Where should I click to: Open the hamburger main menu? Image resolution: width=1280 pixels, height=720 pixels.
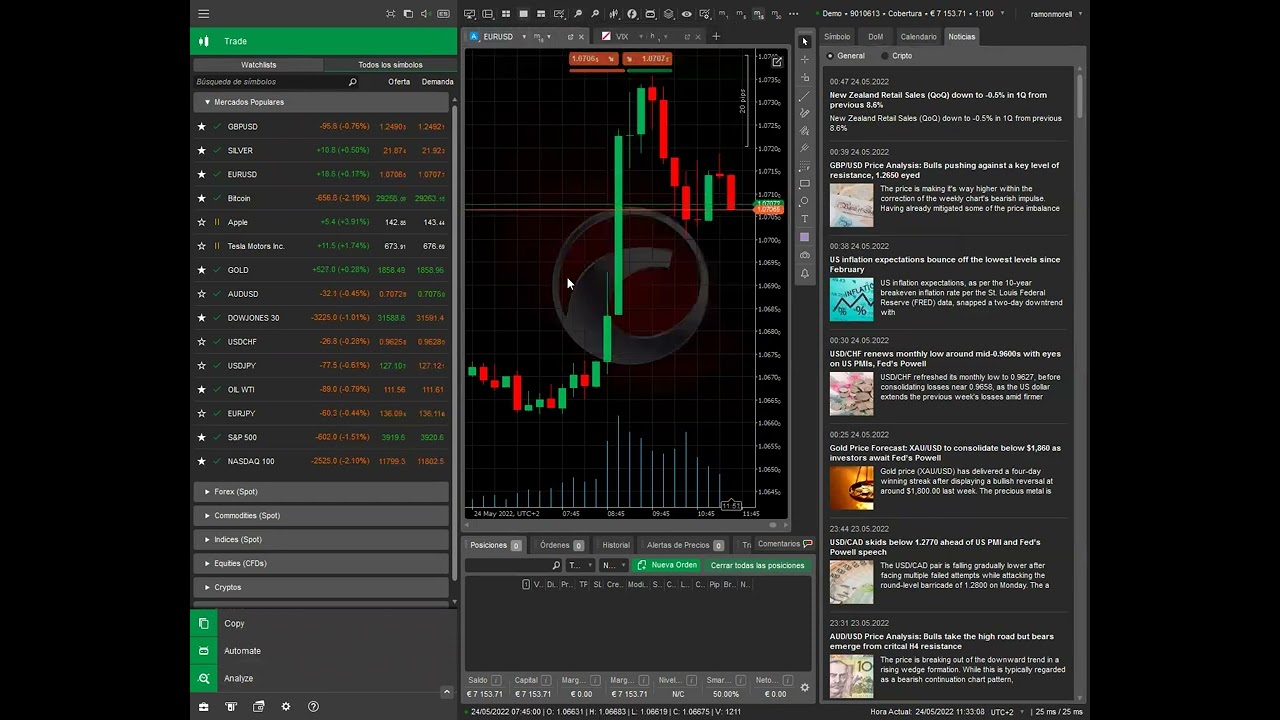[x=204, y=14]
